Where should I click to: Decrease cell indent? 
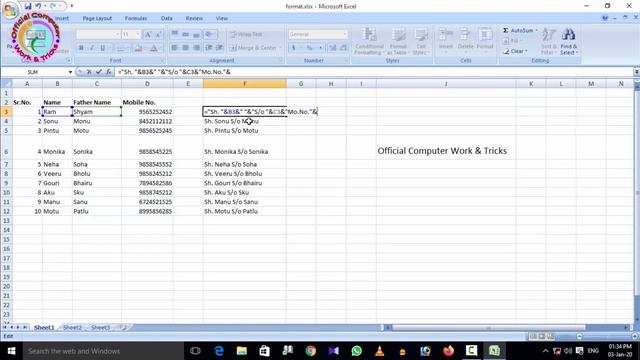[209, 48]
